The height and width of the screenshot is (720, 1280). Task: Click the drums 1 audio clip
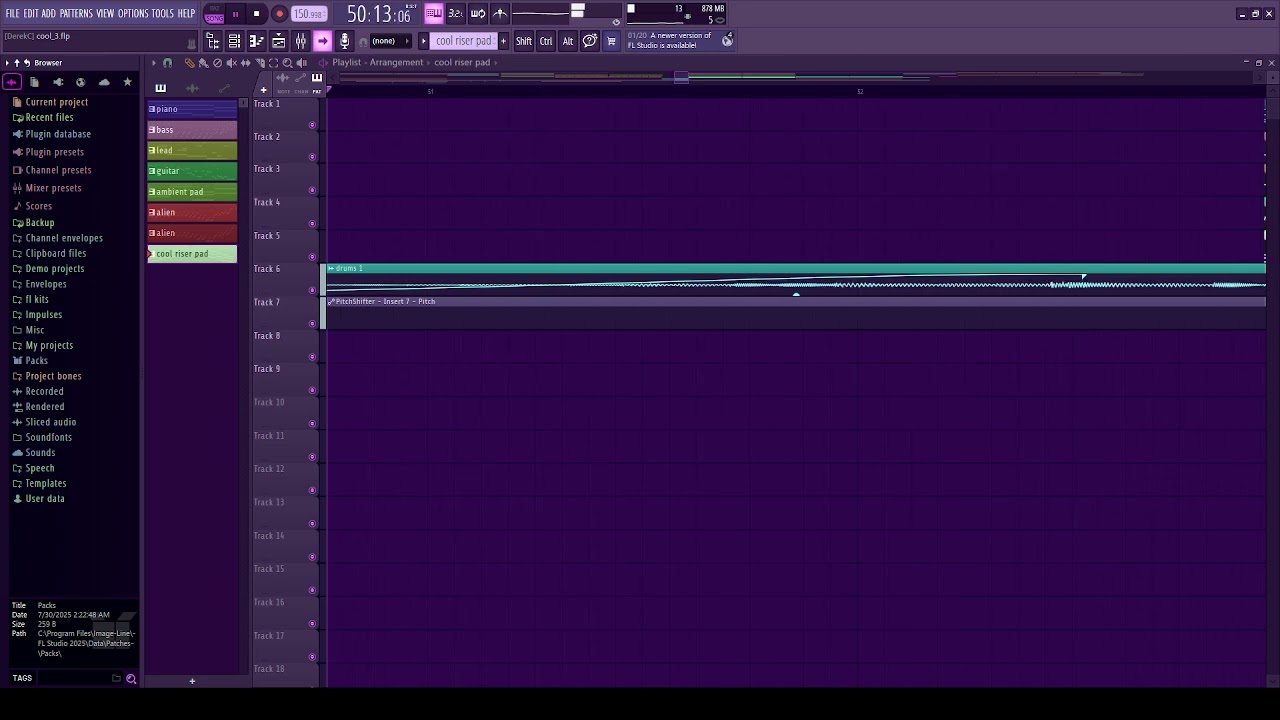click(795, 279)
